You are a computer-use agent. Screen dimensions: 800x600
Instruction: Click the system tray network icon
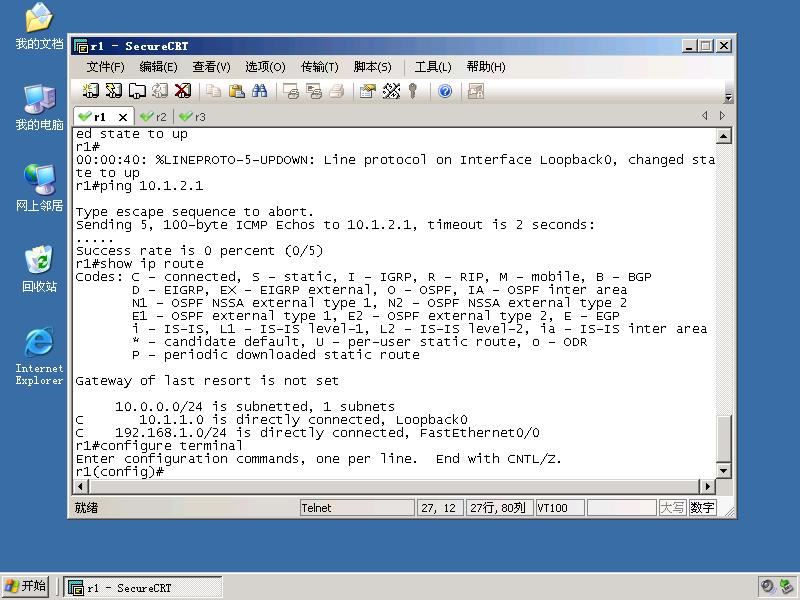[788, 587]
